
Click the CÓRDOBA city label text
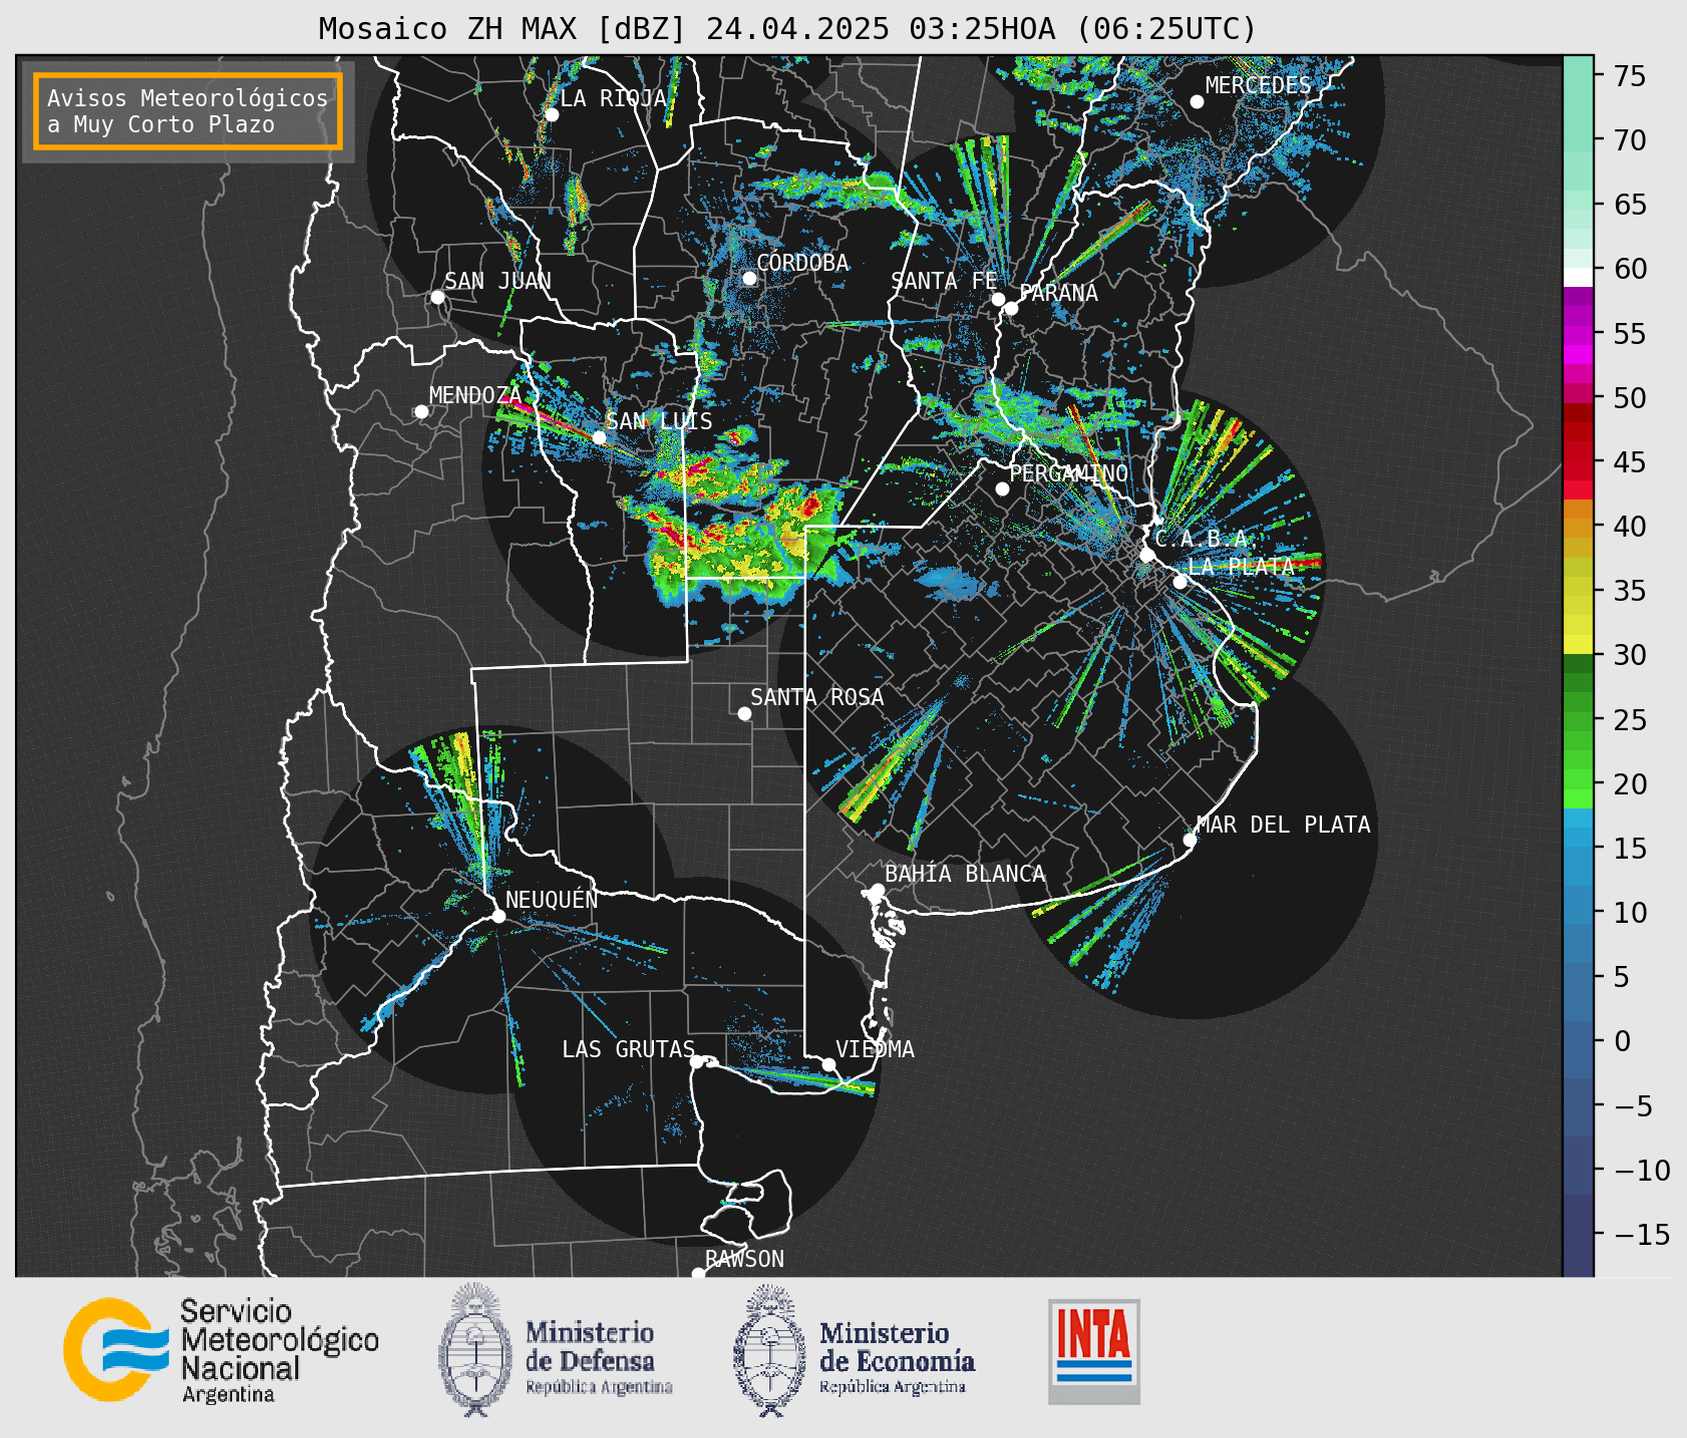click(802, 263)
